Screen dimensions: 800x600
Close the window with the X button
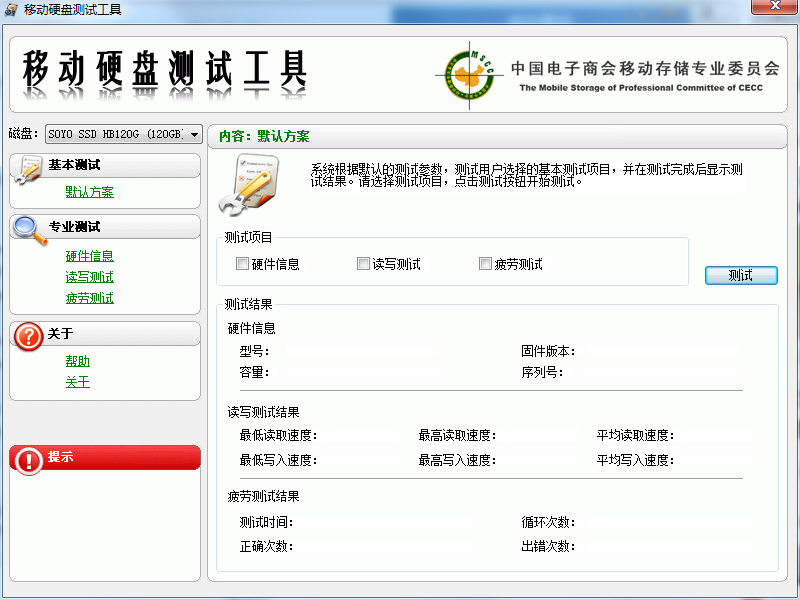coord(773,10)
